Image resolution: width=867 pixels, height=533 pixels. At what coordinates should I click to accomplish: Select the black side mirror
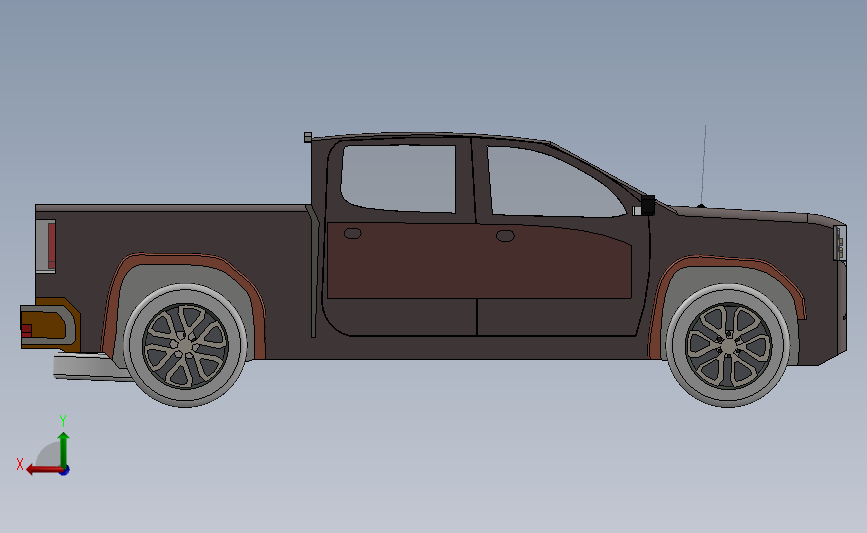point(648,205)
